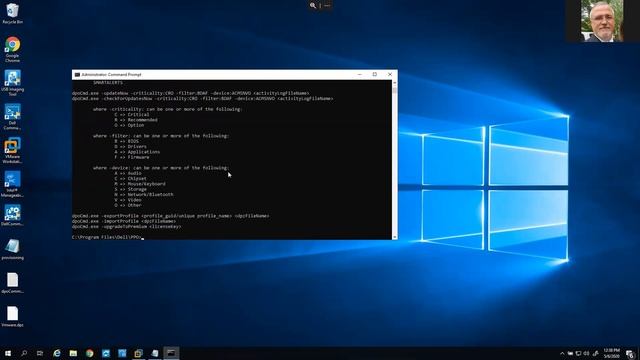640x360 pixels.
Task: Click the 'A => Applications' line
Action: (137, 152)
